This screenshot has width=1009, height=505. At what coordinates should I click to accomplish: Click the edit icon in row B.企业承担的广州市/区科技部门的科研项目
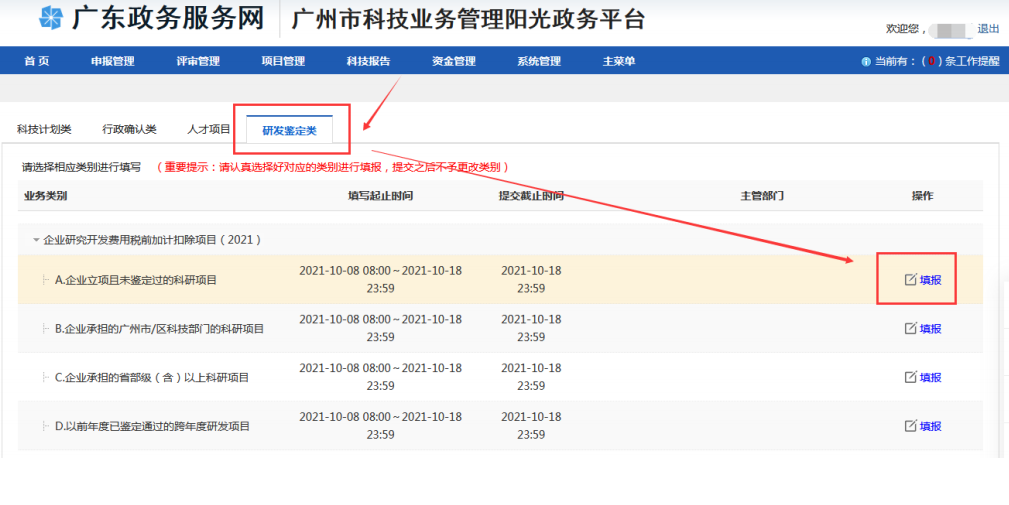[911, 328]
